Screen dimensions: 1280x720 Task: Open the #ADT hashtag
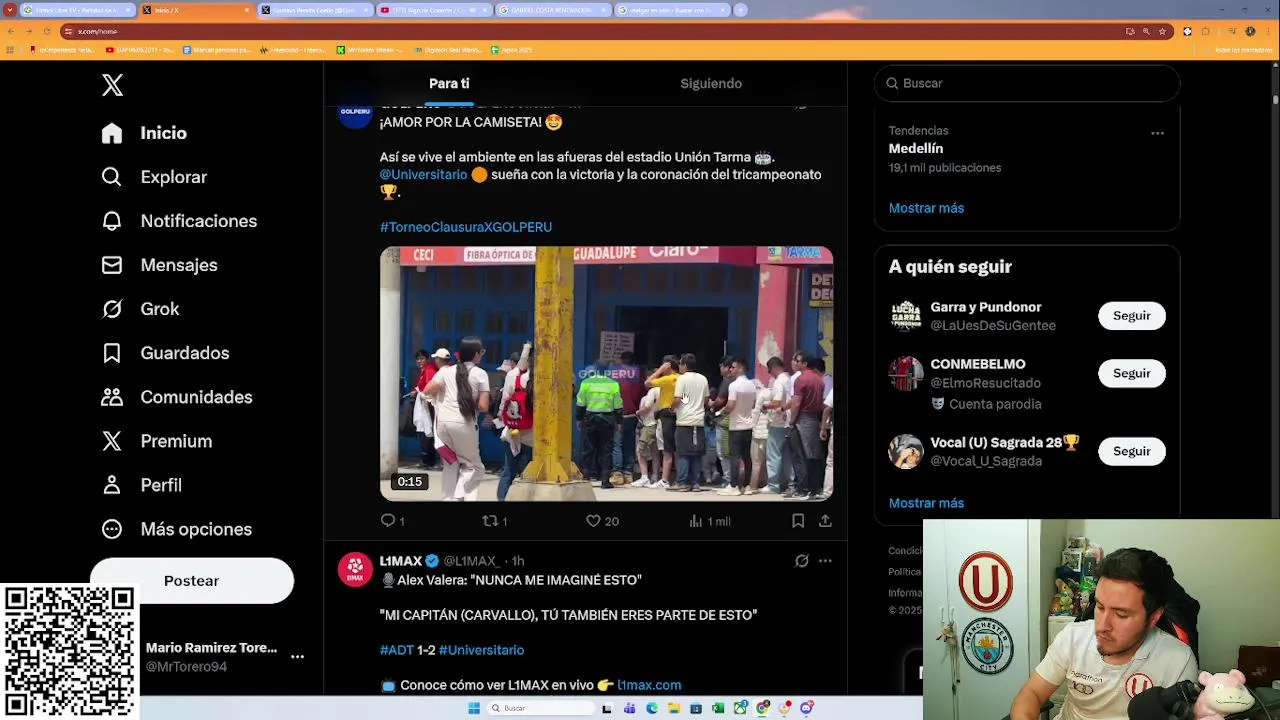(397, 650)
